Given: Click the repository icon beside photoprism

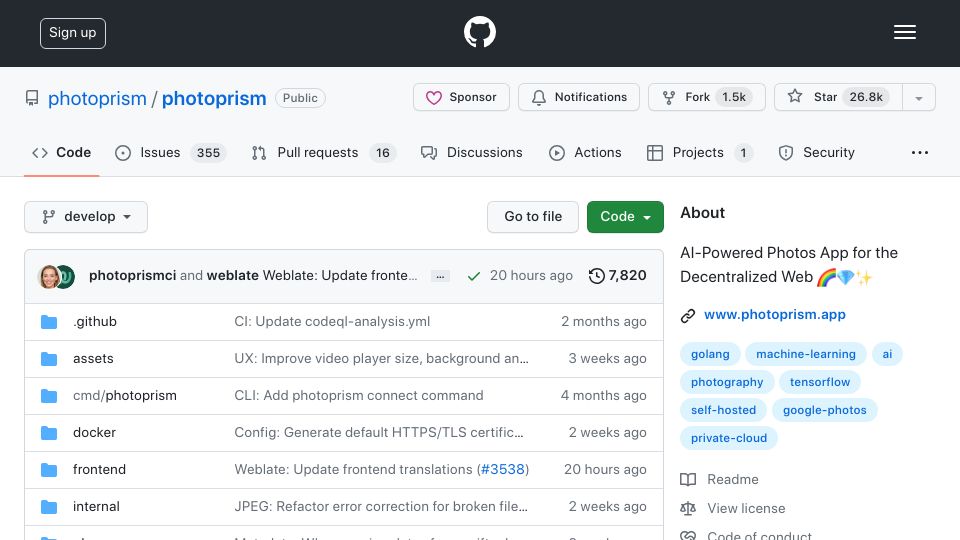Looking at the screenshot, I should point(32,98).
